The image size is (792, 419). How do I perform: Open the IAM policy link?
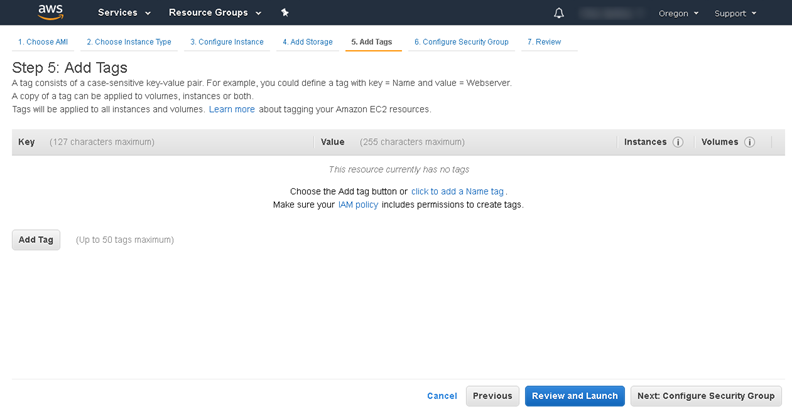358,204
